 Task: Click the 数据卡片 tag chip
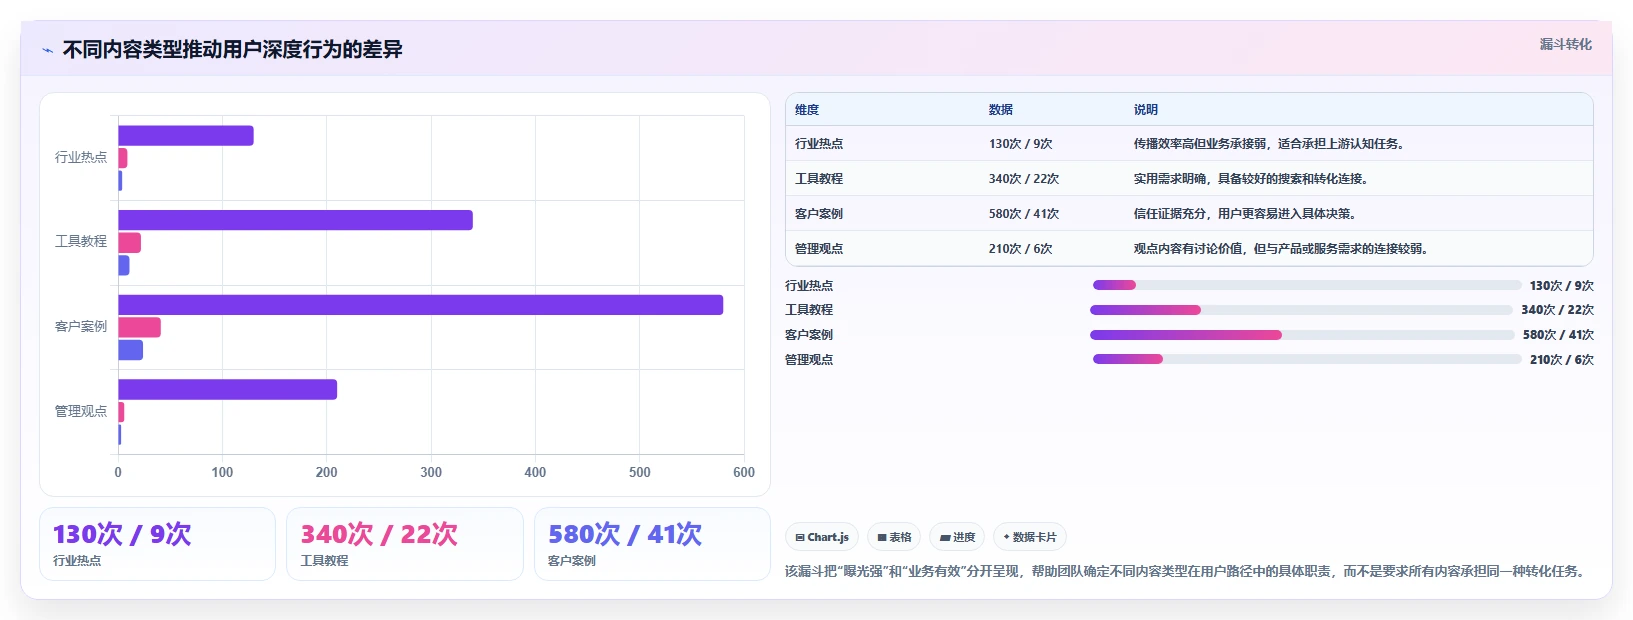[x=1030, y=537]
